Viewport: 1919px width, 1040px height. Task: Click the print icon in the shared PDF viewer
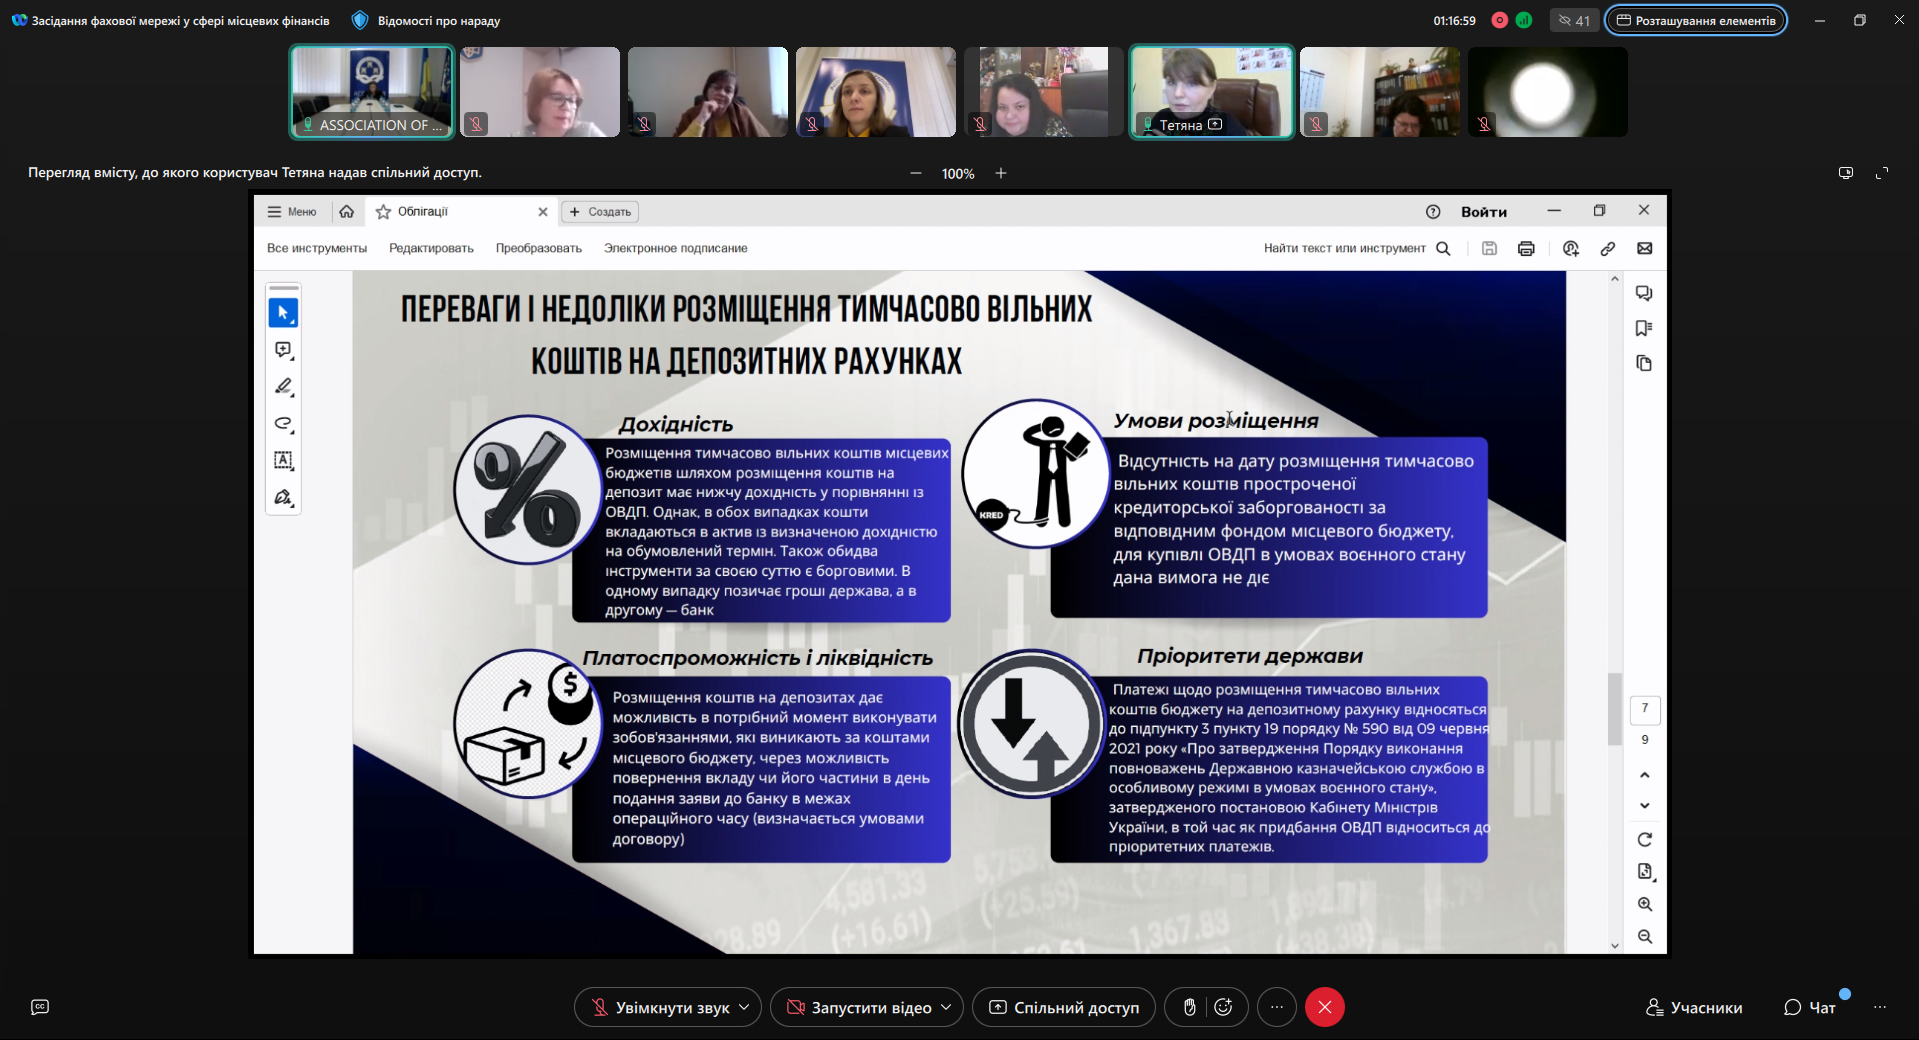pos(1525,249)
